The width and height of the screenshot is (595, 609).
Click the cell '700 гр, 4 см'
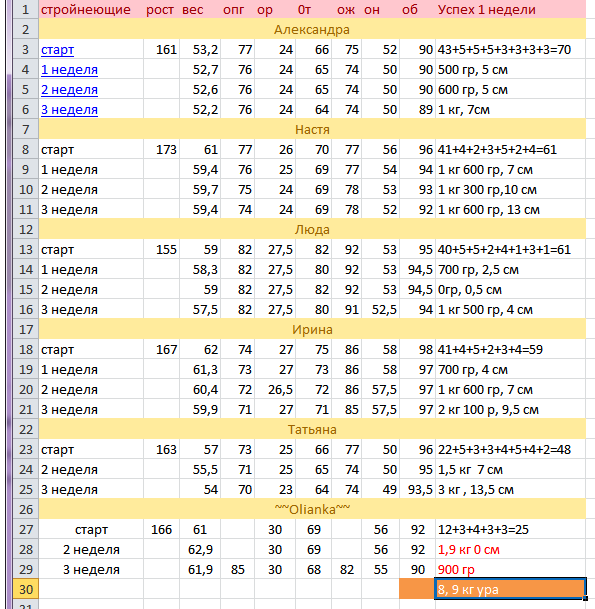510,370
